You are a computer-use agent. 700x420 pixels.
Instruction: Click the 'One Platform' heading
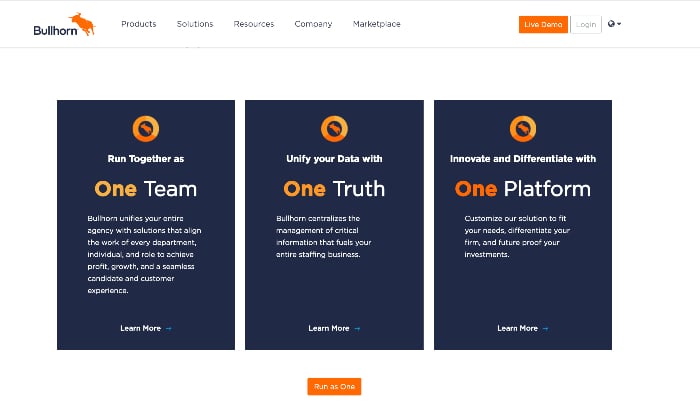coord(523,189)
